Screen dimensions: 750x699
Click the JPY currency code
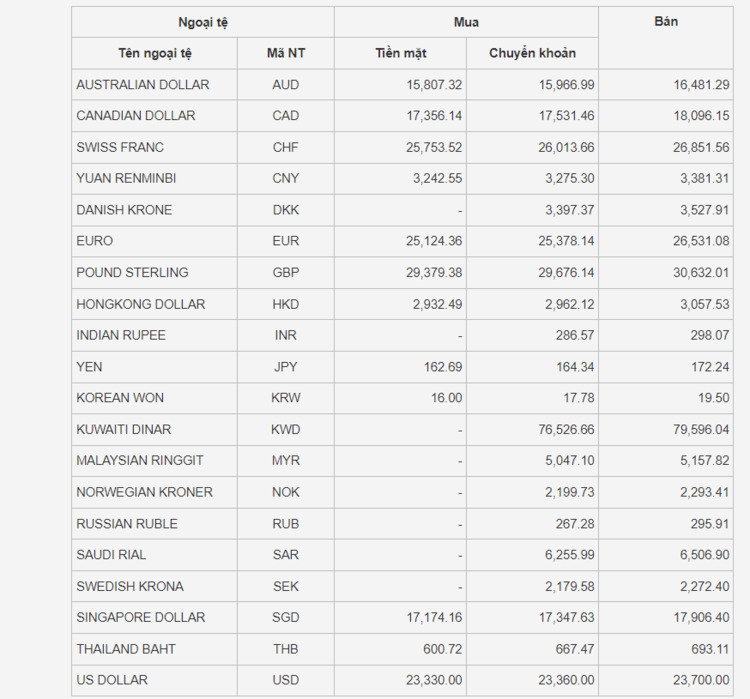pyautogui.click(x=286, y=367)
